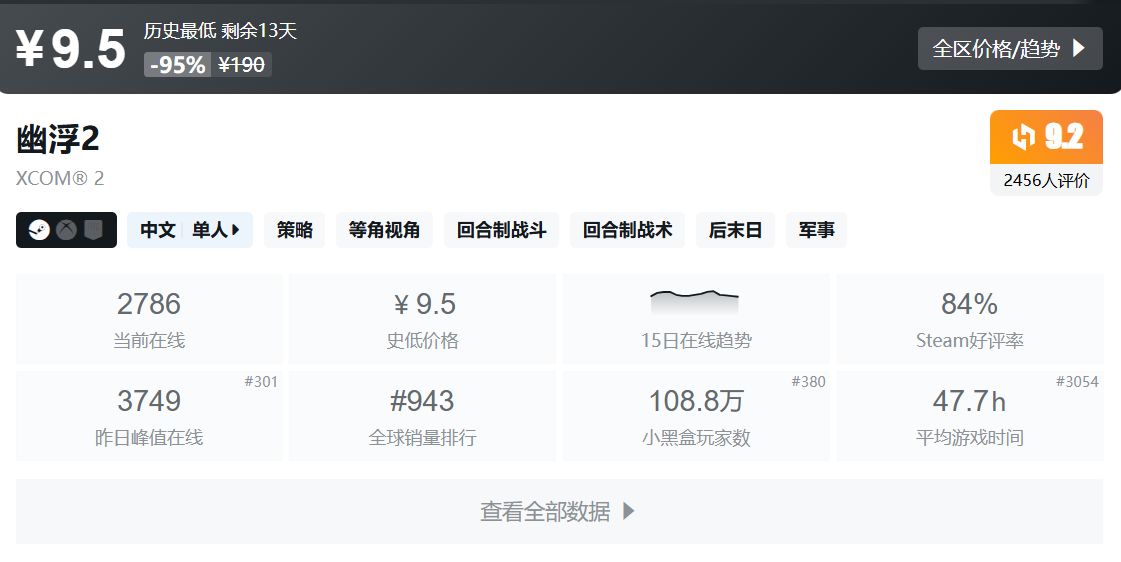Click the game title 幽浮2

[58, 139]
